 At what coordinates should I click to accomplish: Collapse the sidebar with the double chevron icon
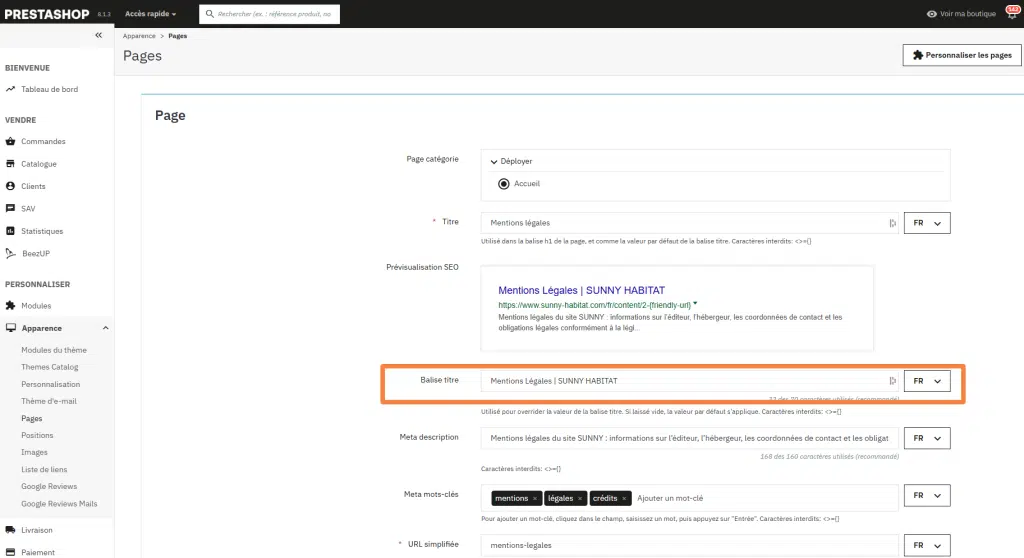[x=98, y=35]
